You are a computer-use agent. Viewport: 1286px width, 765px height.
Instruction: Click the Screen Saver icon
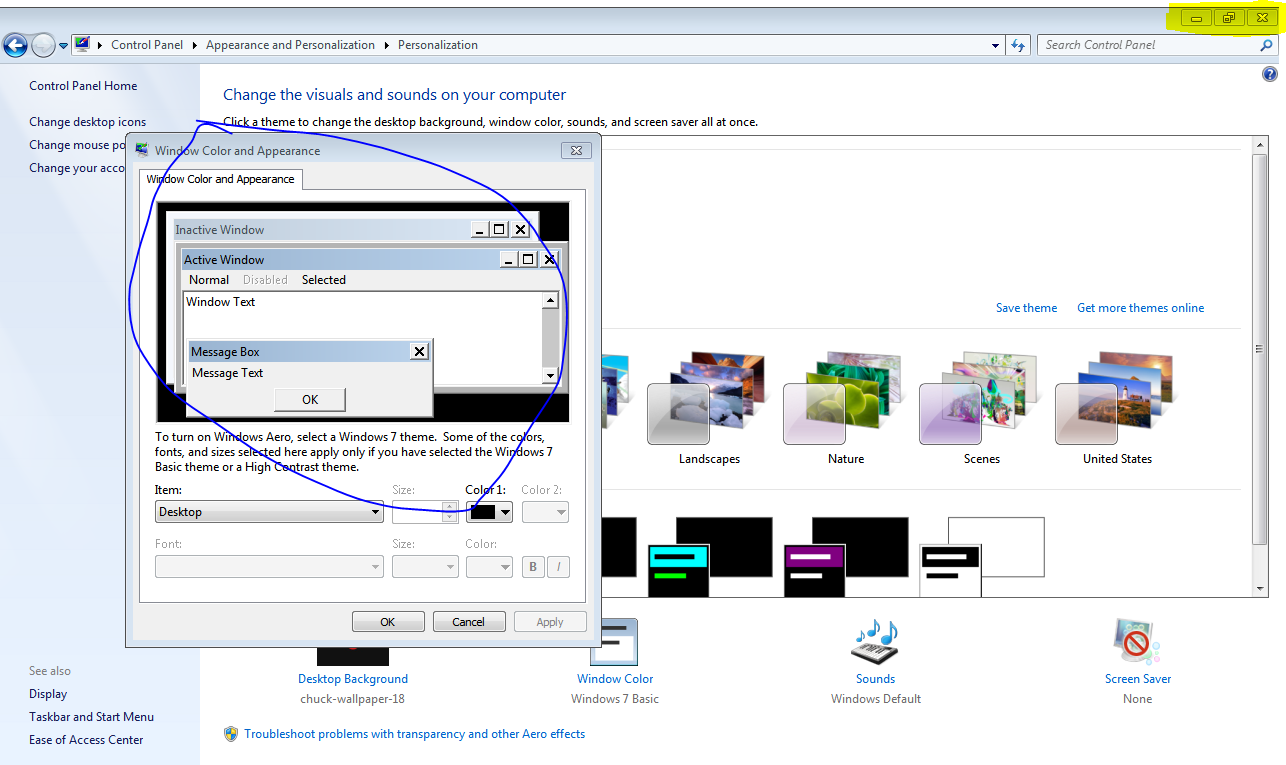1137,643
